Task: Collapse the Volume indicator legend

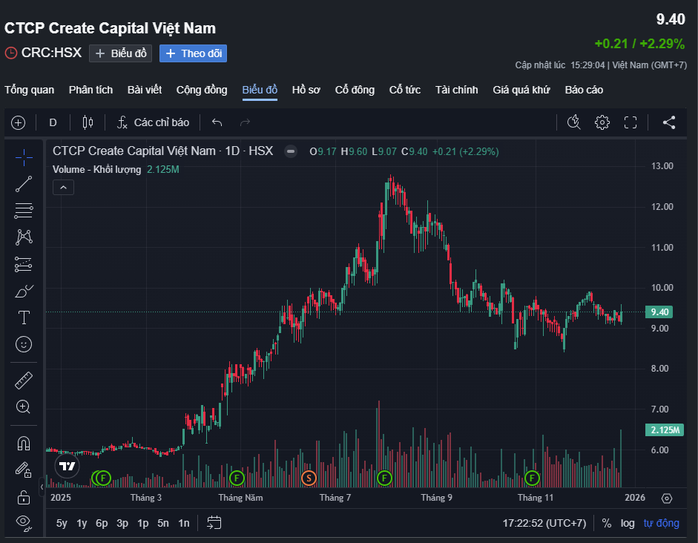Action: (62, 187)
